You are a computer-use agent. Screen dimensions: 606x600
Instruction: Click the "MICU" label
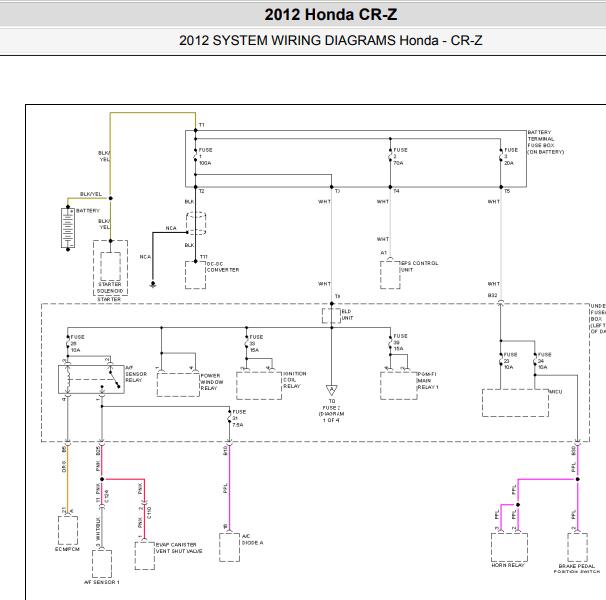(555, 392)
